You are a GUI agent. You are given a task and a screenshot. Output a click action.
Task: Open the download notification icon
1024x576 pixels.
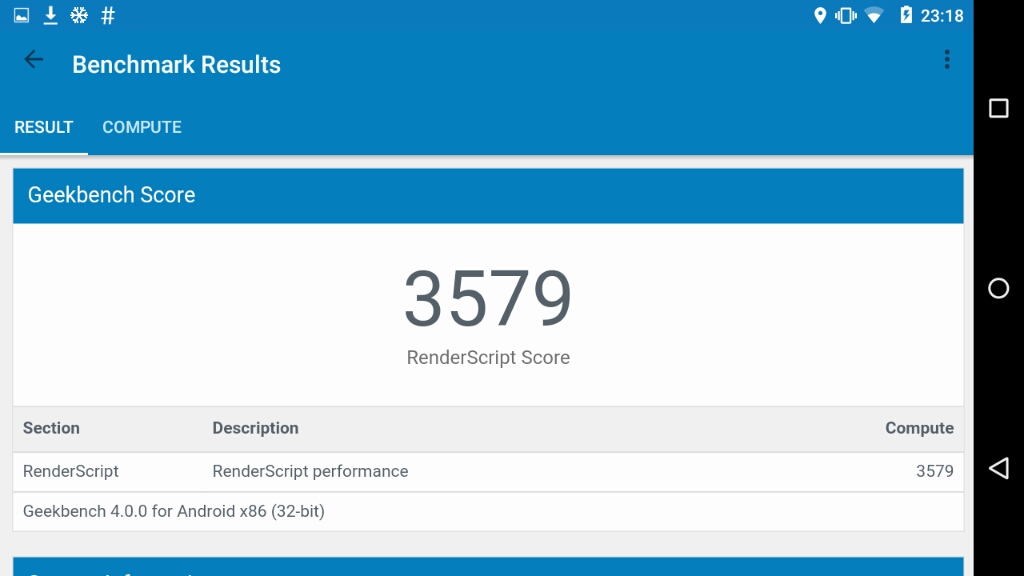point(50,16)
